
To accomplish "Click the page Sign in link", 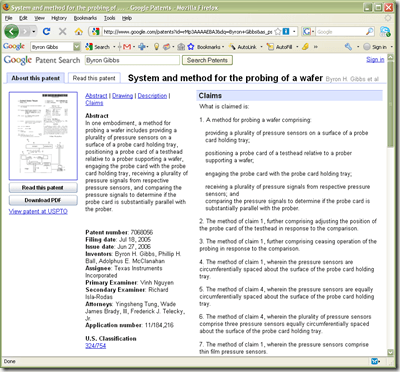I will [375, 59].
